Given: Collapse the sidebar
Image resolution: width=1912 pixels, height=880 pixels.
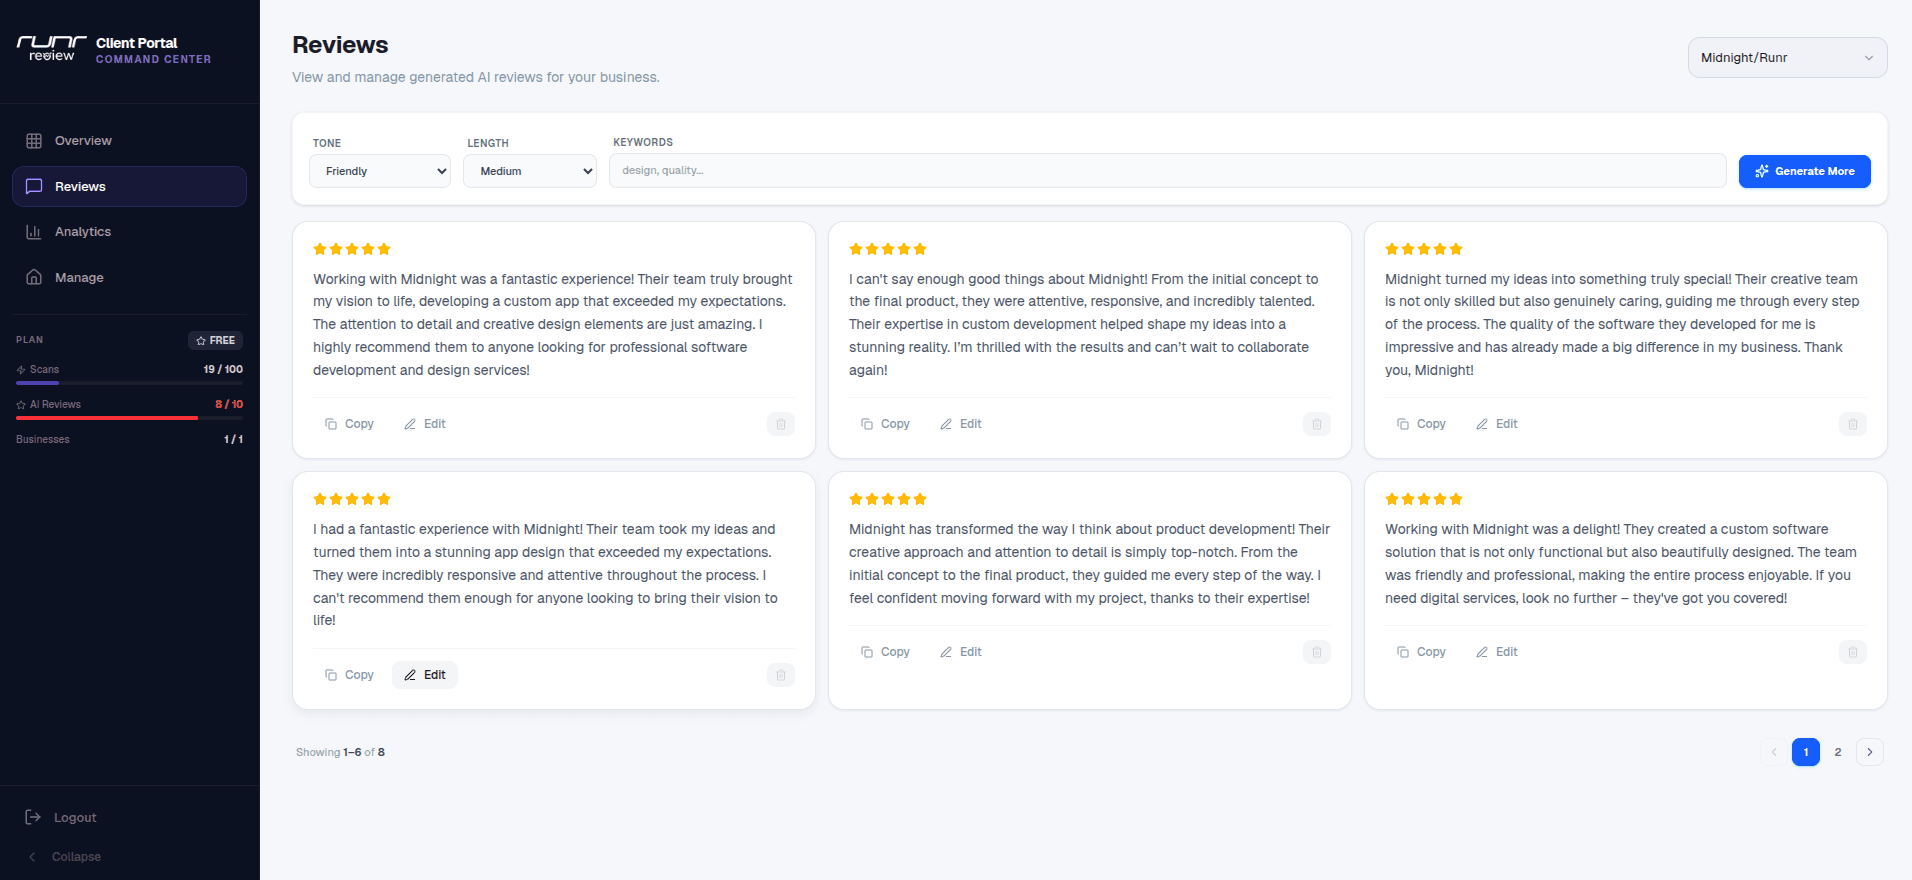Looking at the screenshot, I should [66, 856].
